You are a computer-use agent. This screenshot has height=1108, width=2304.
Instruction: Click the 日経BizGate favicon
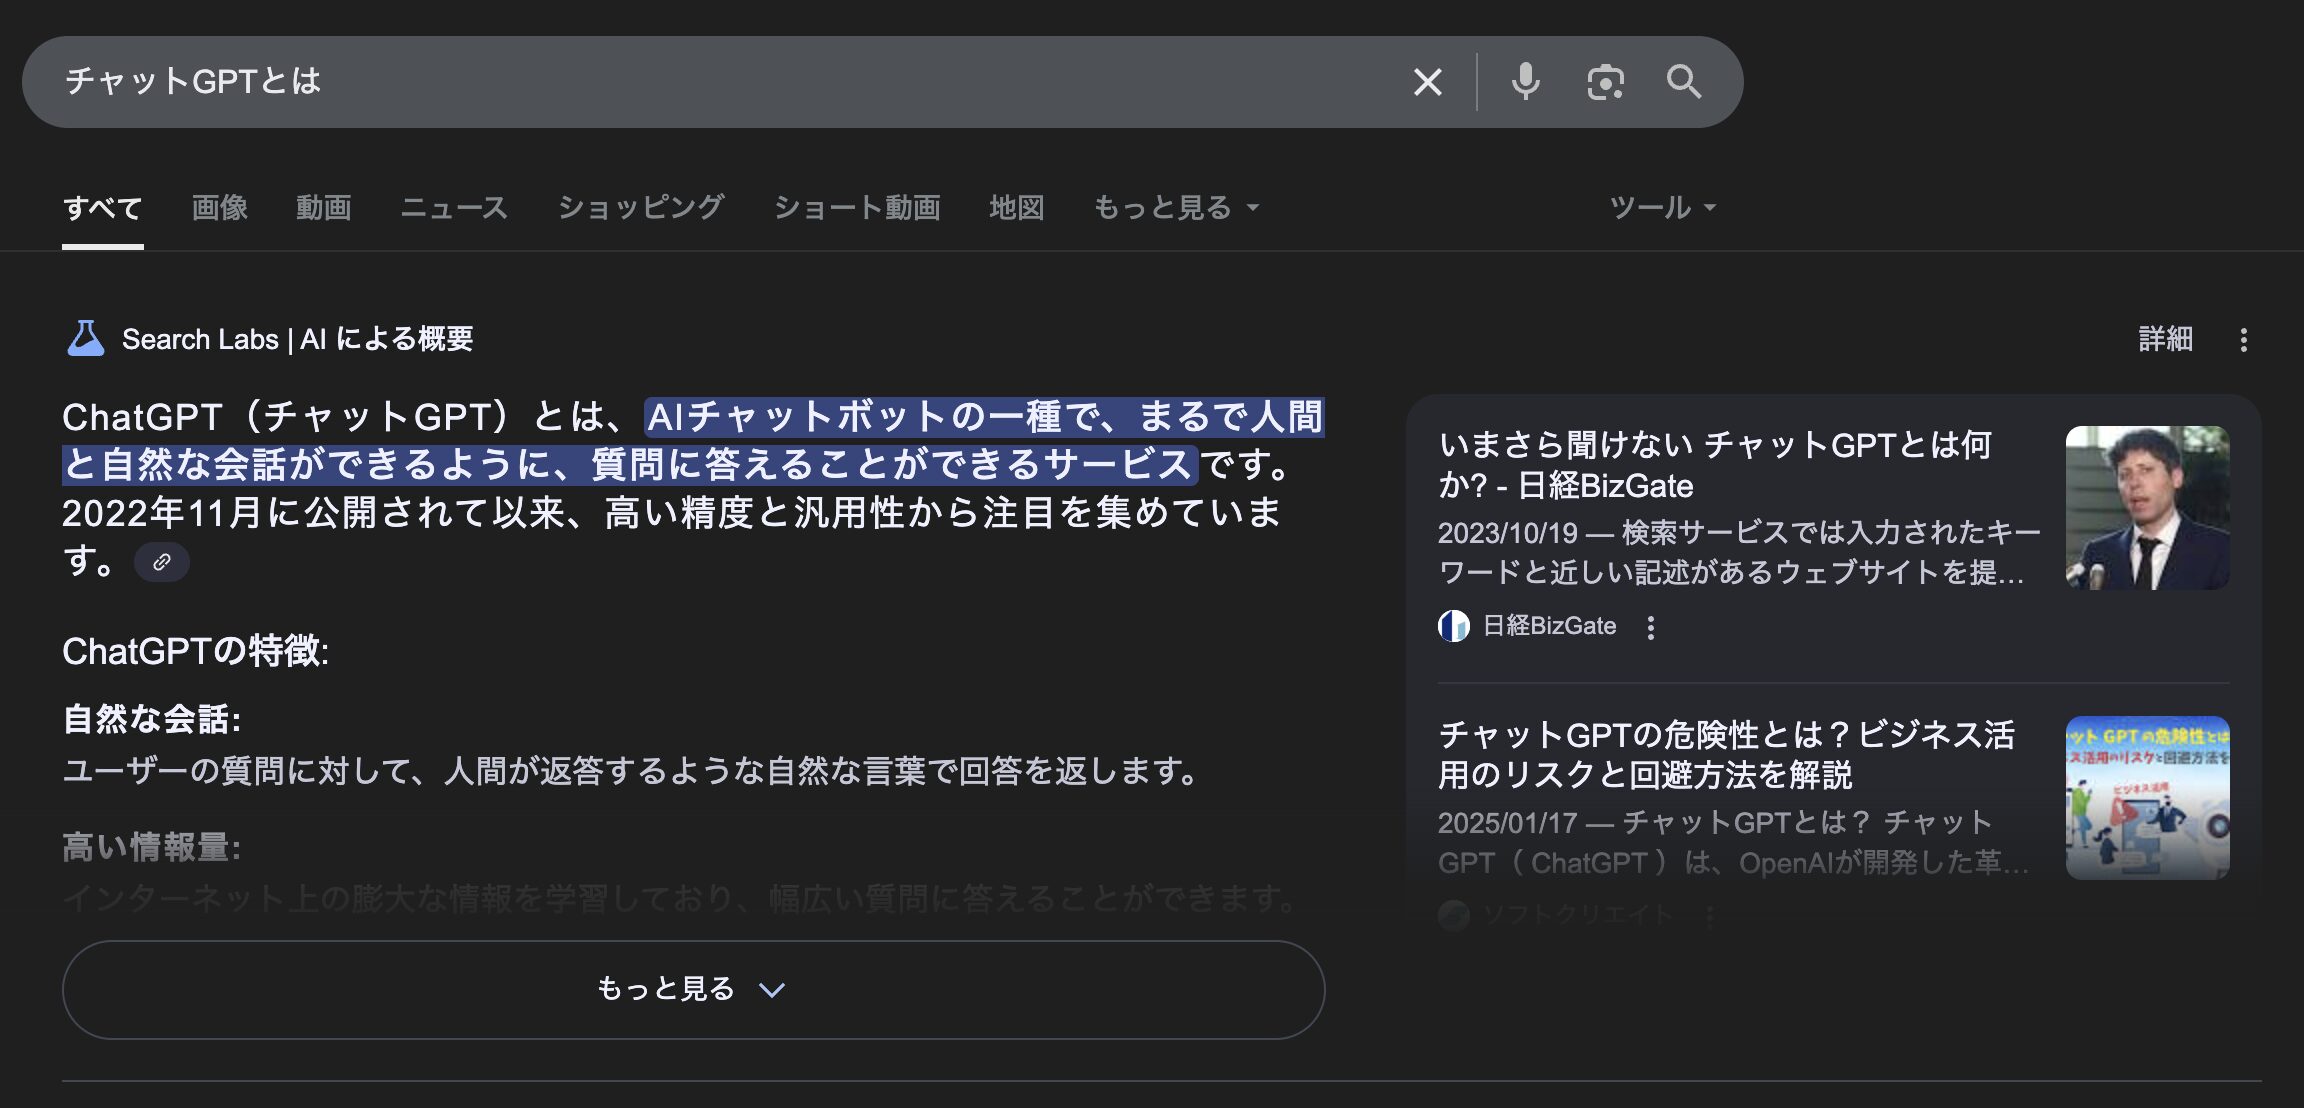tap(1454, 626)
